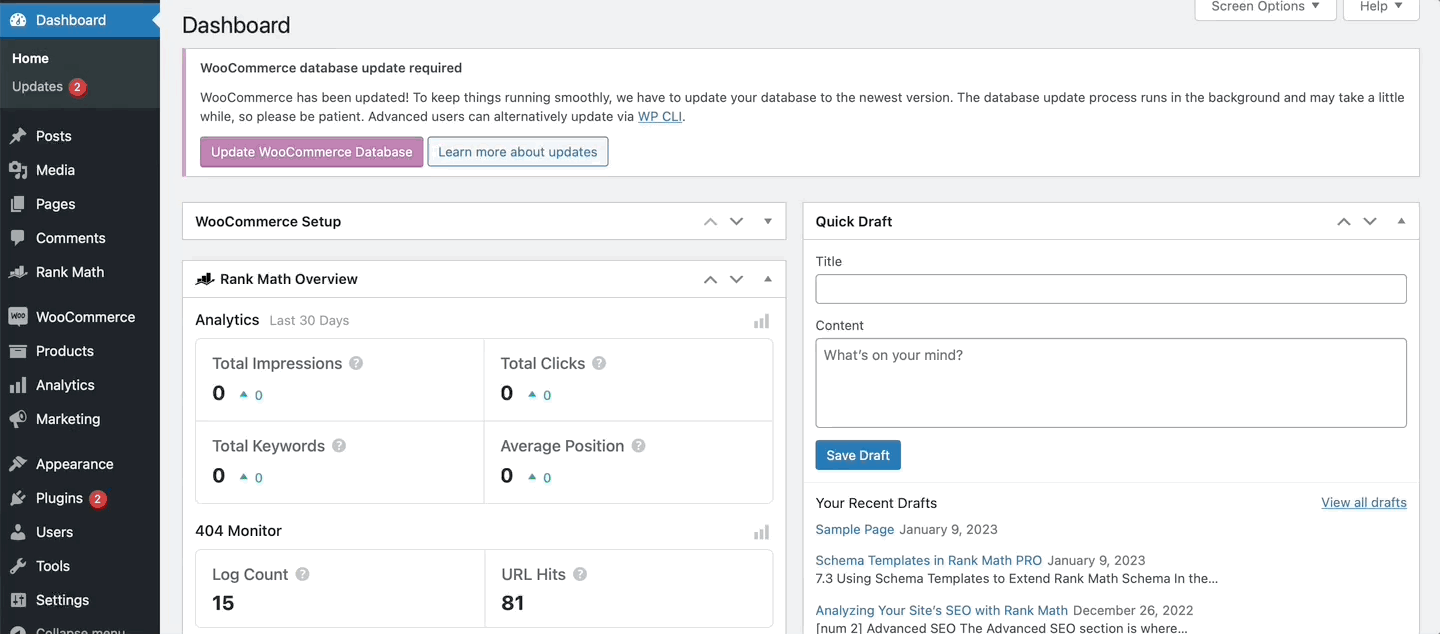This screenshot has height=634, width=1440.
Task: Expand the Help dropdown tab
Action: tap(1381, 7)
